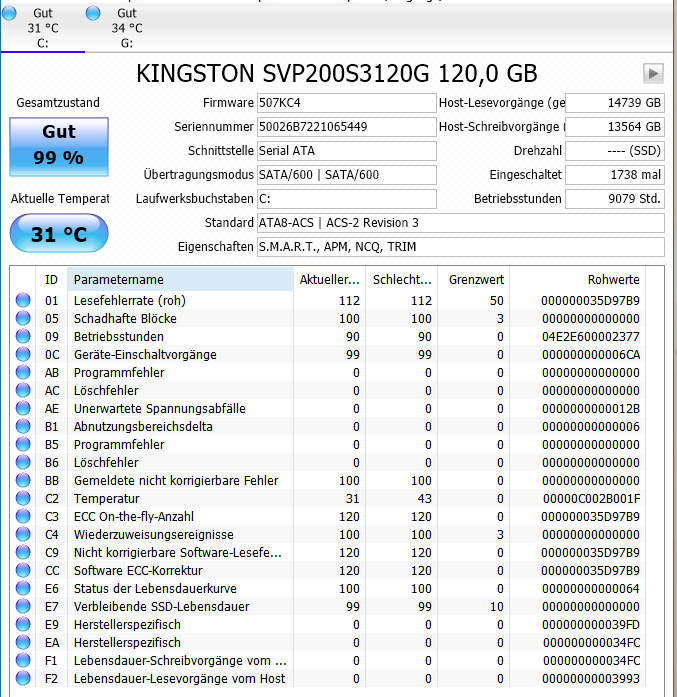Select the Unerwartete Spannungsabfälle parameter
The width and height of the screenshot is (677, 697).
pyautogui.click(x=160, y=409)
